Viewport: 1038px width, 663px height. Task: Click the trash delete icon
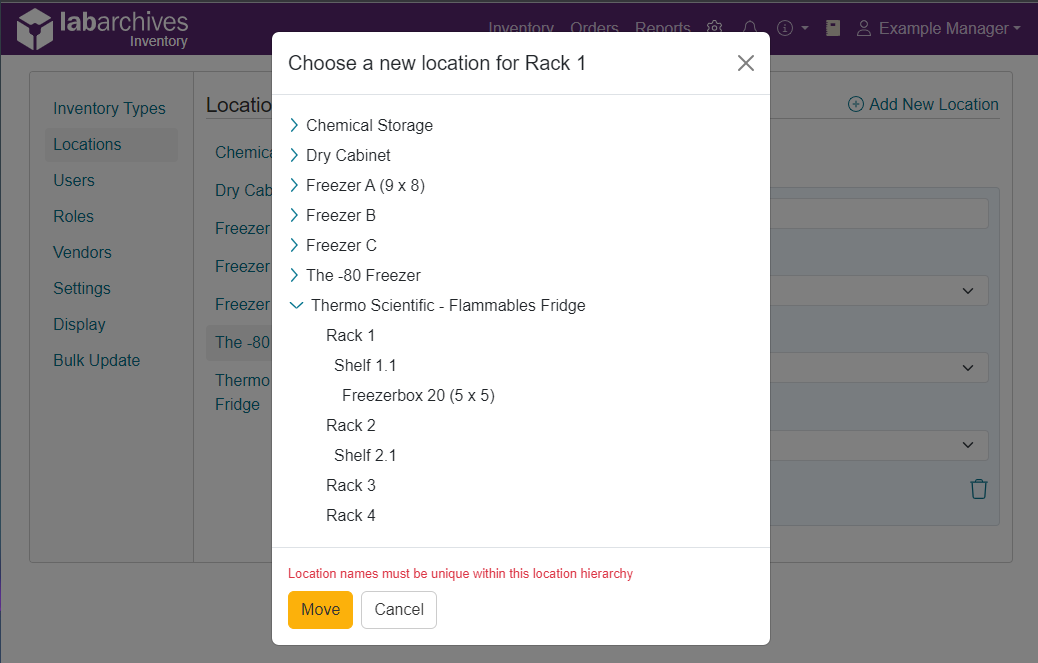978,489
